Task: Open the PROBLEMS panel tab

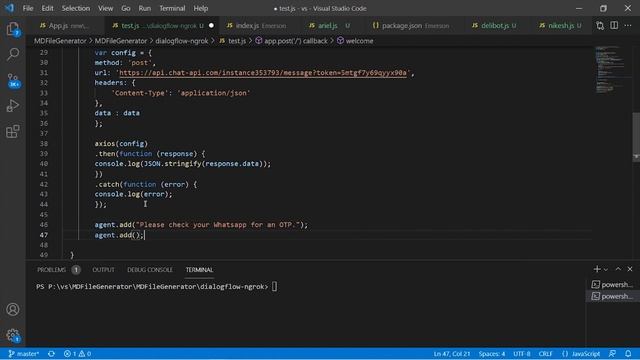Action: [58, 270]
